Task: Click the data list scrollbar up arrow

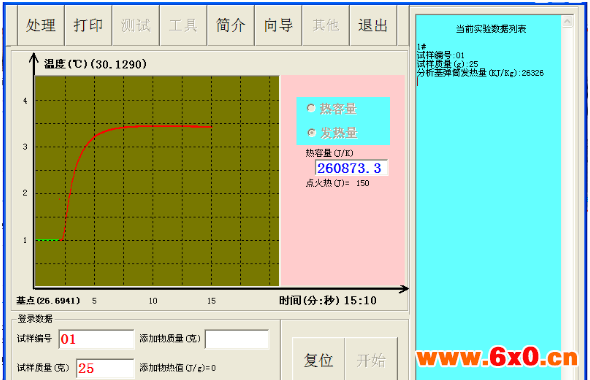Action: [567, 21]
